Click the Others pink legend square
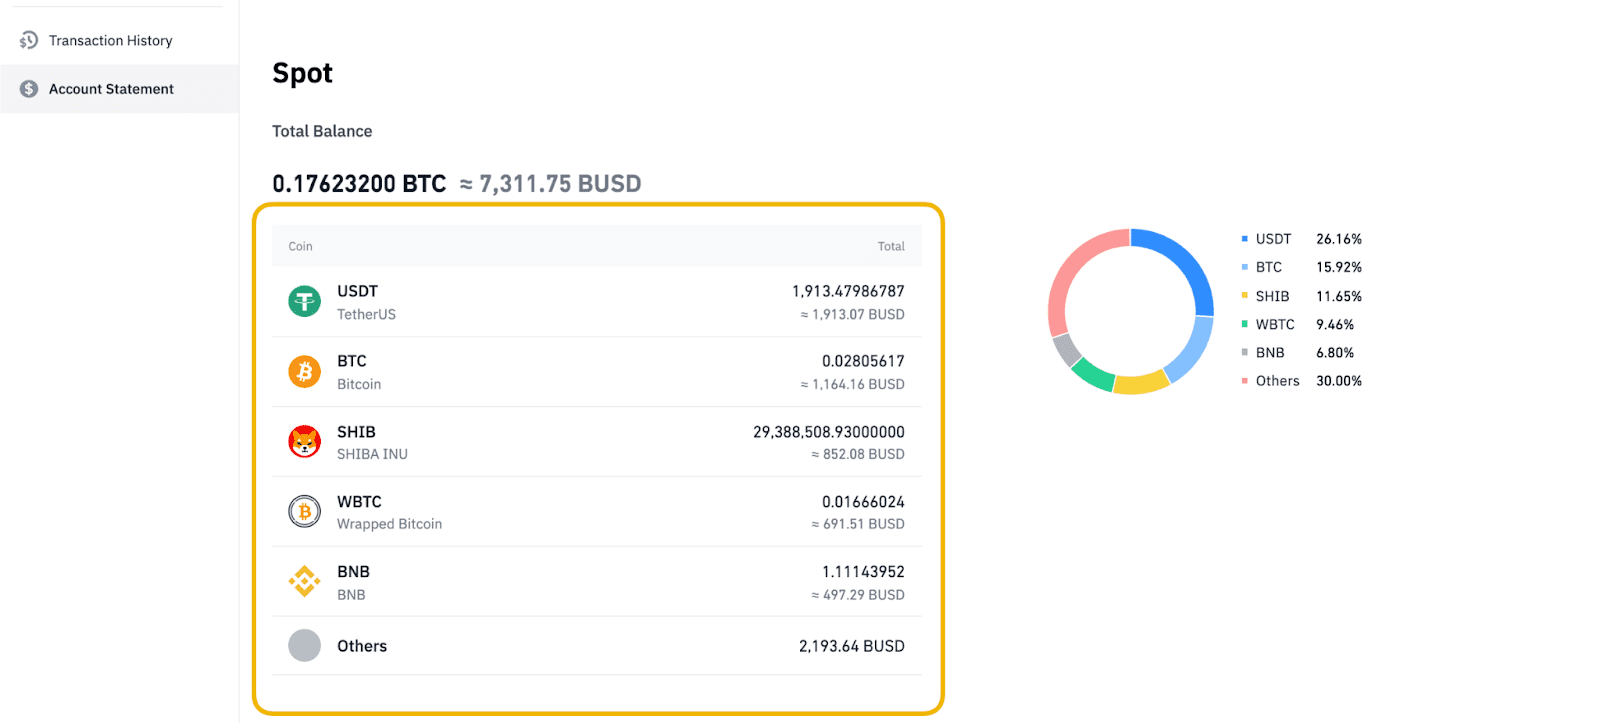 pyautogui.click(x=1245, y=381)
